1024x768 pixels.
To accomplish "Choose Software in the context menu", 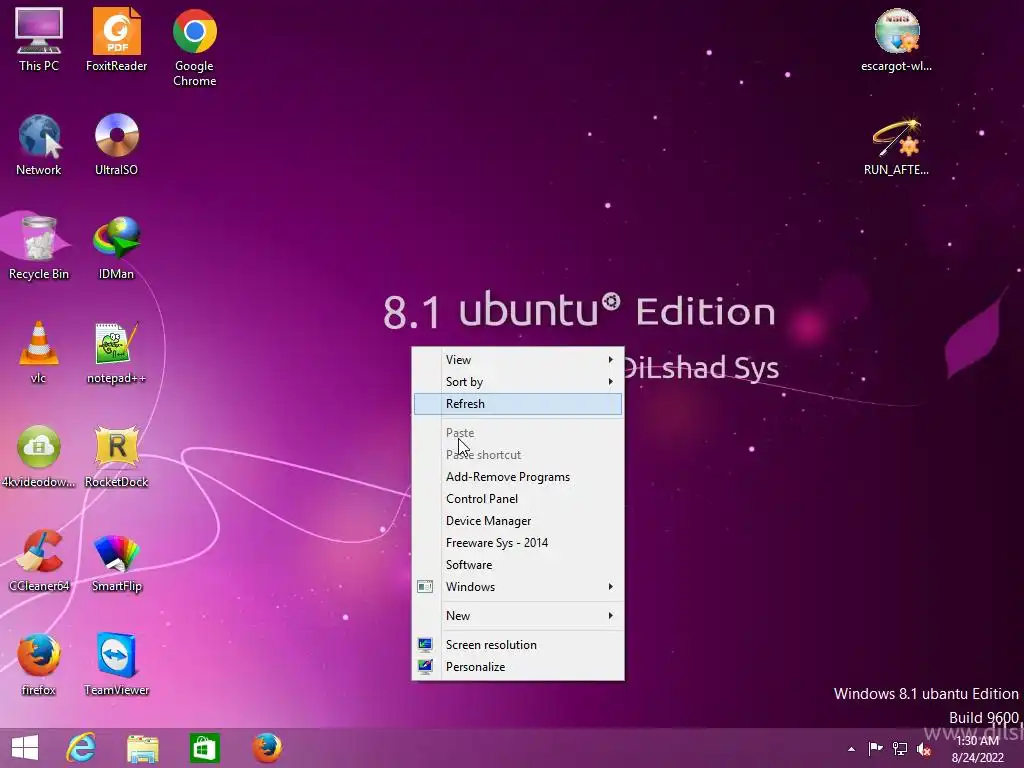I will pyautogui.click(x=518, y=565).
